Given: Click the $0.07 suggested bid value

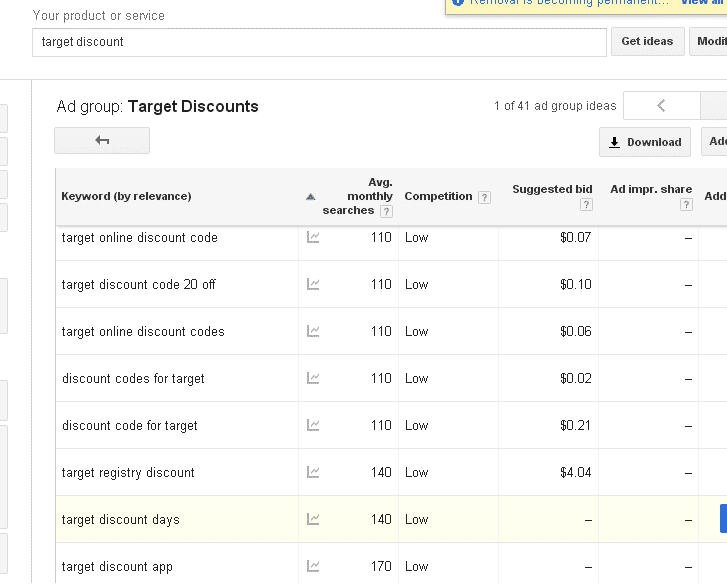Looking at the screenshot, I should click(575, 237).
